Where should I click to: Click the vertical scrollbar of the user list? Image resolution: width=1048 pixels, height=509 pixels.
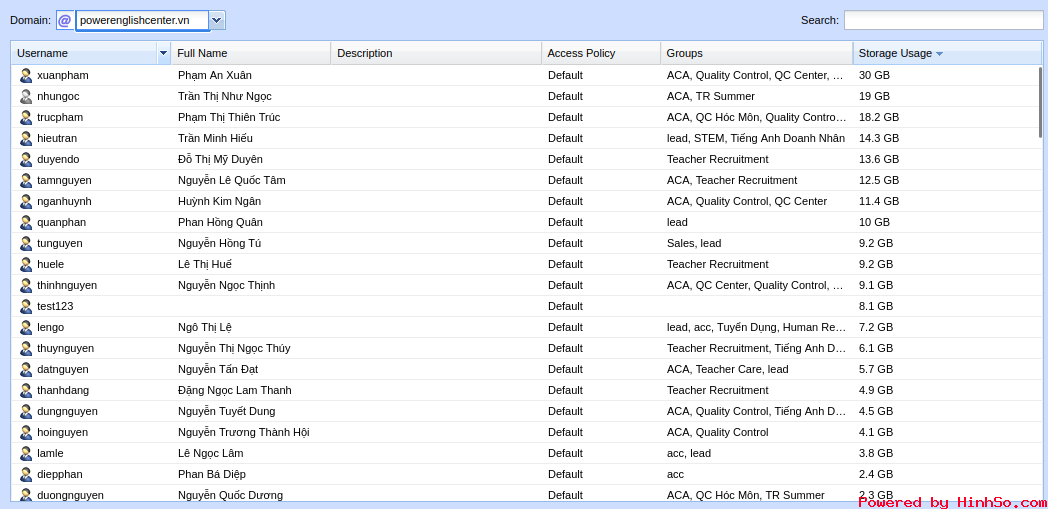1039,102
